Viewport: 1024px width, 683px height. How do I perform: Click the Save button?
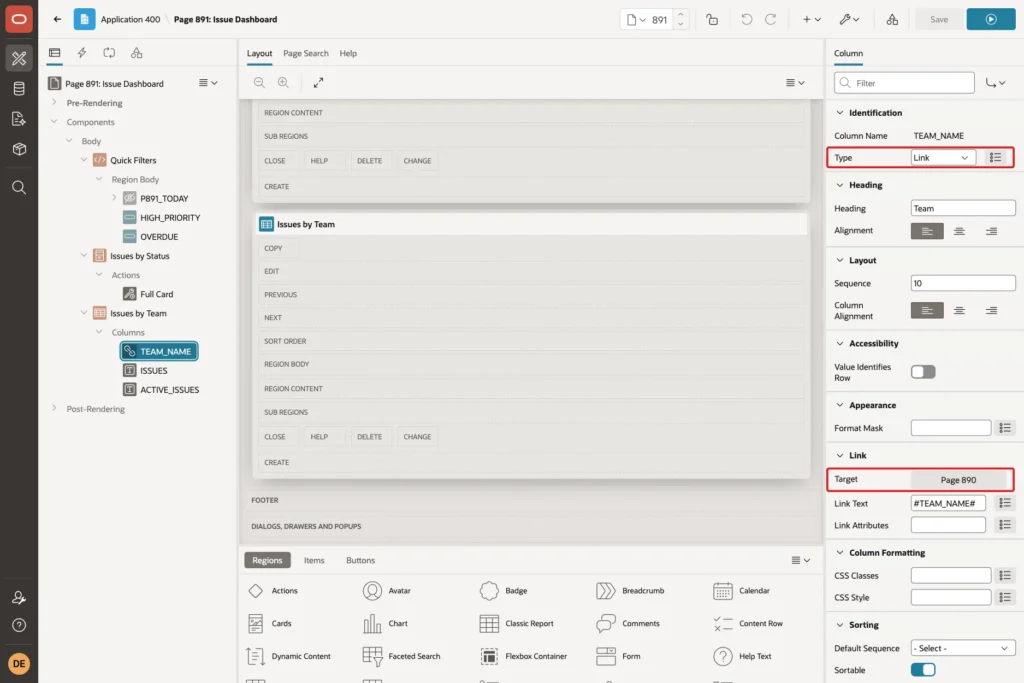tap(939, 20)
